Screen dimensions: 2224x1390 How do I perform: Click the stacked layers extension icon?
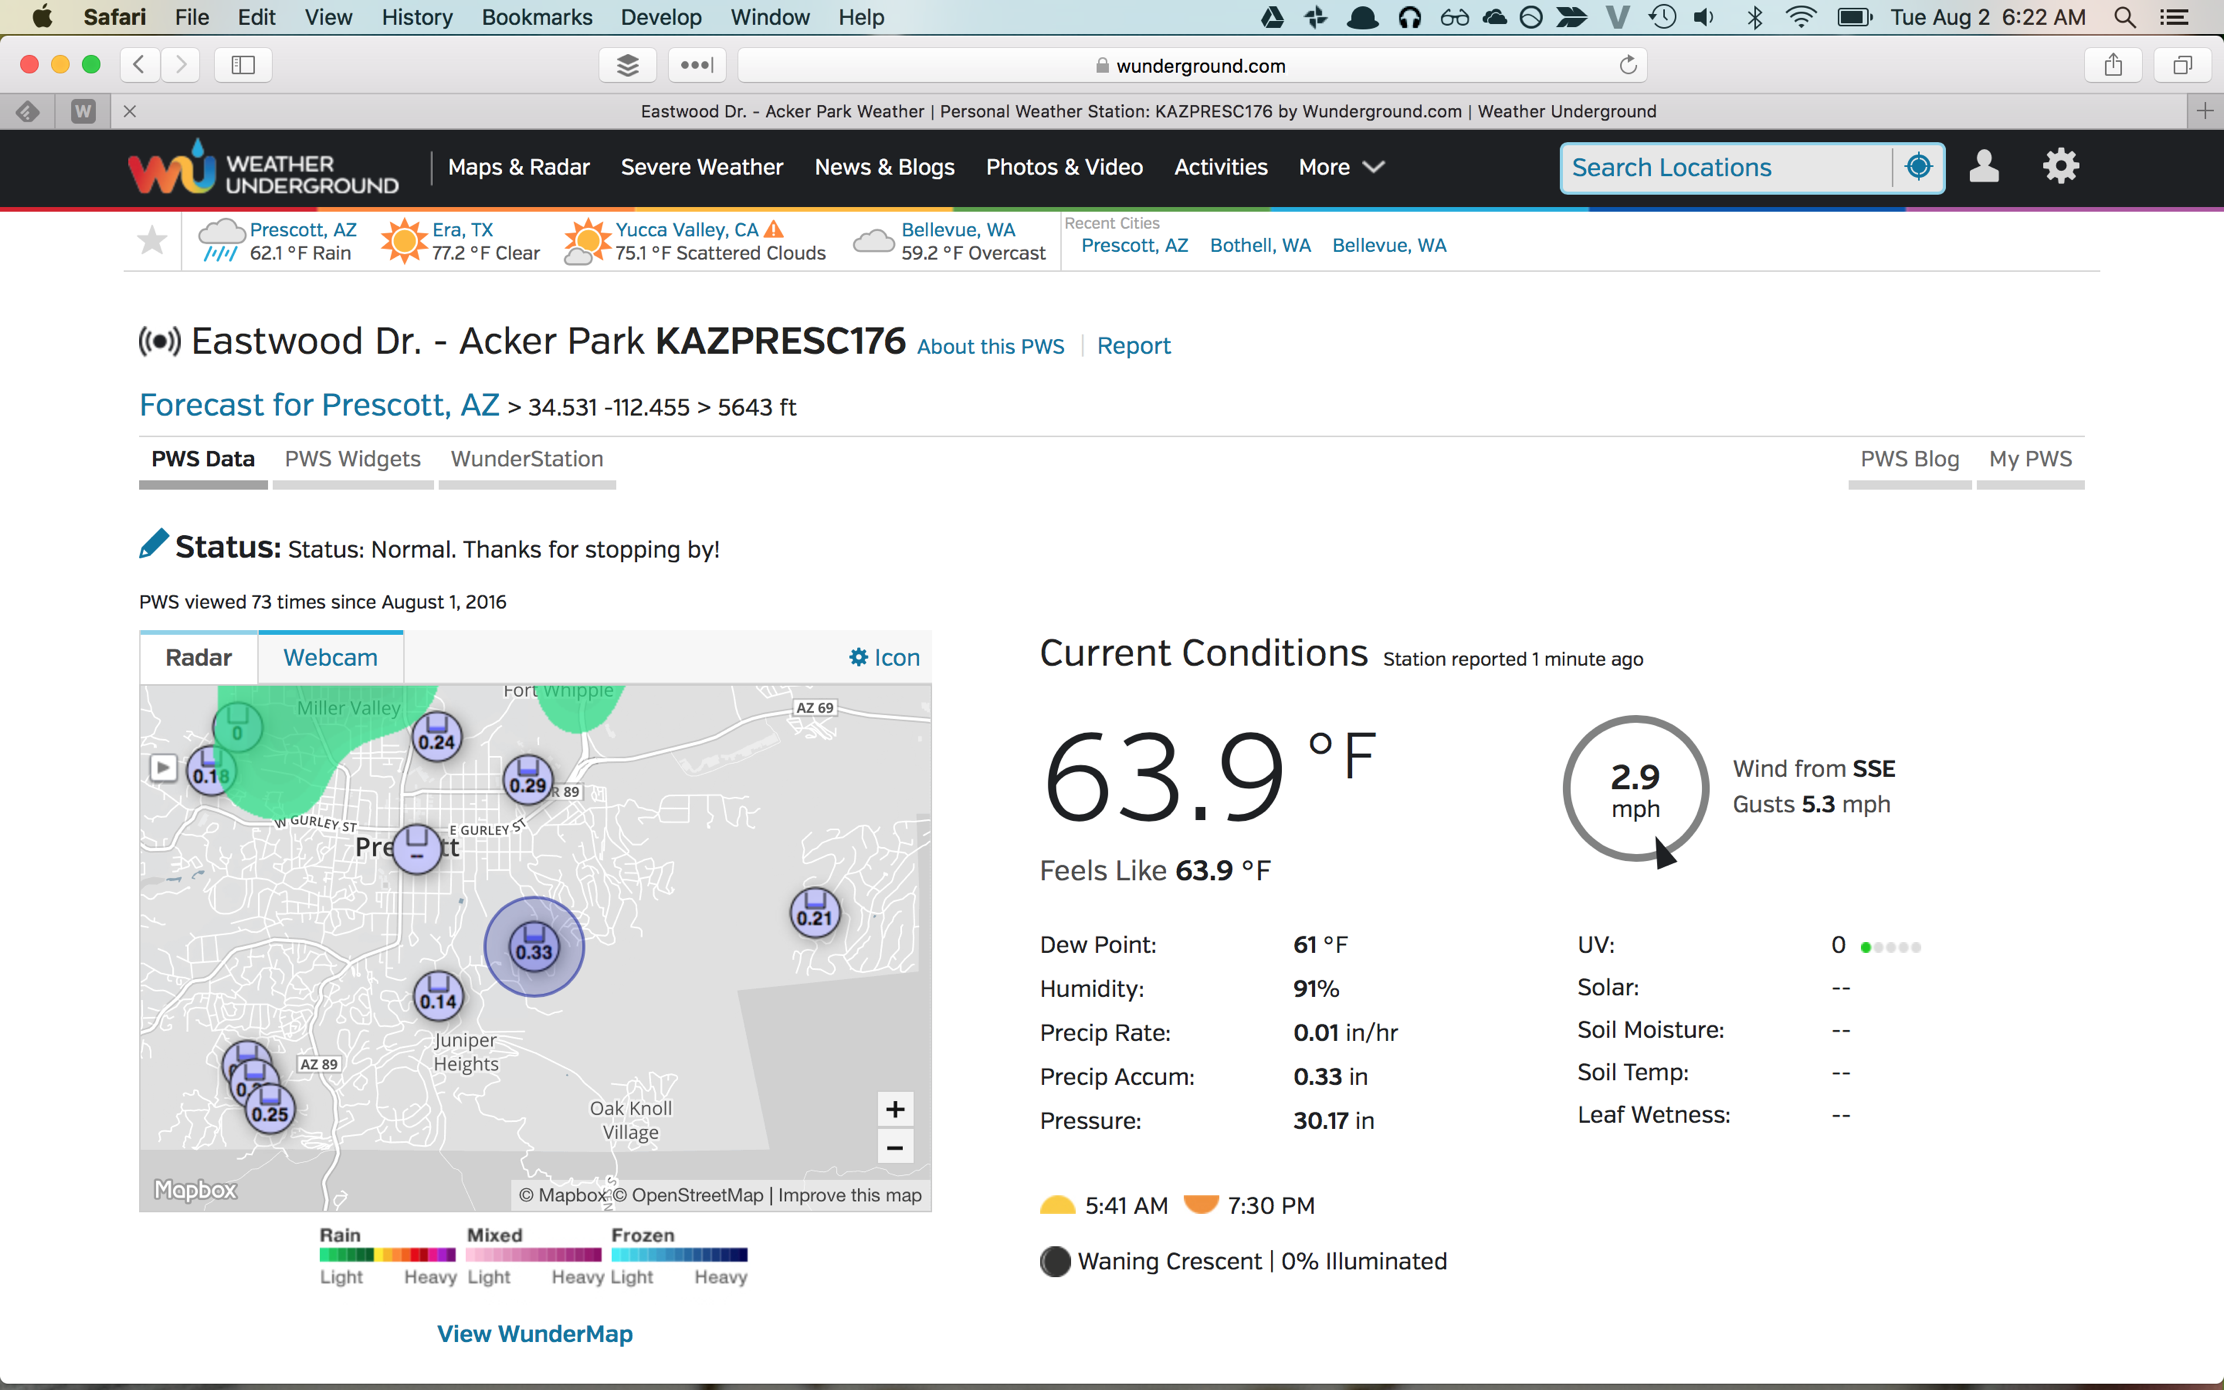tap(627, 65)
